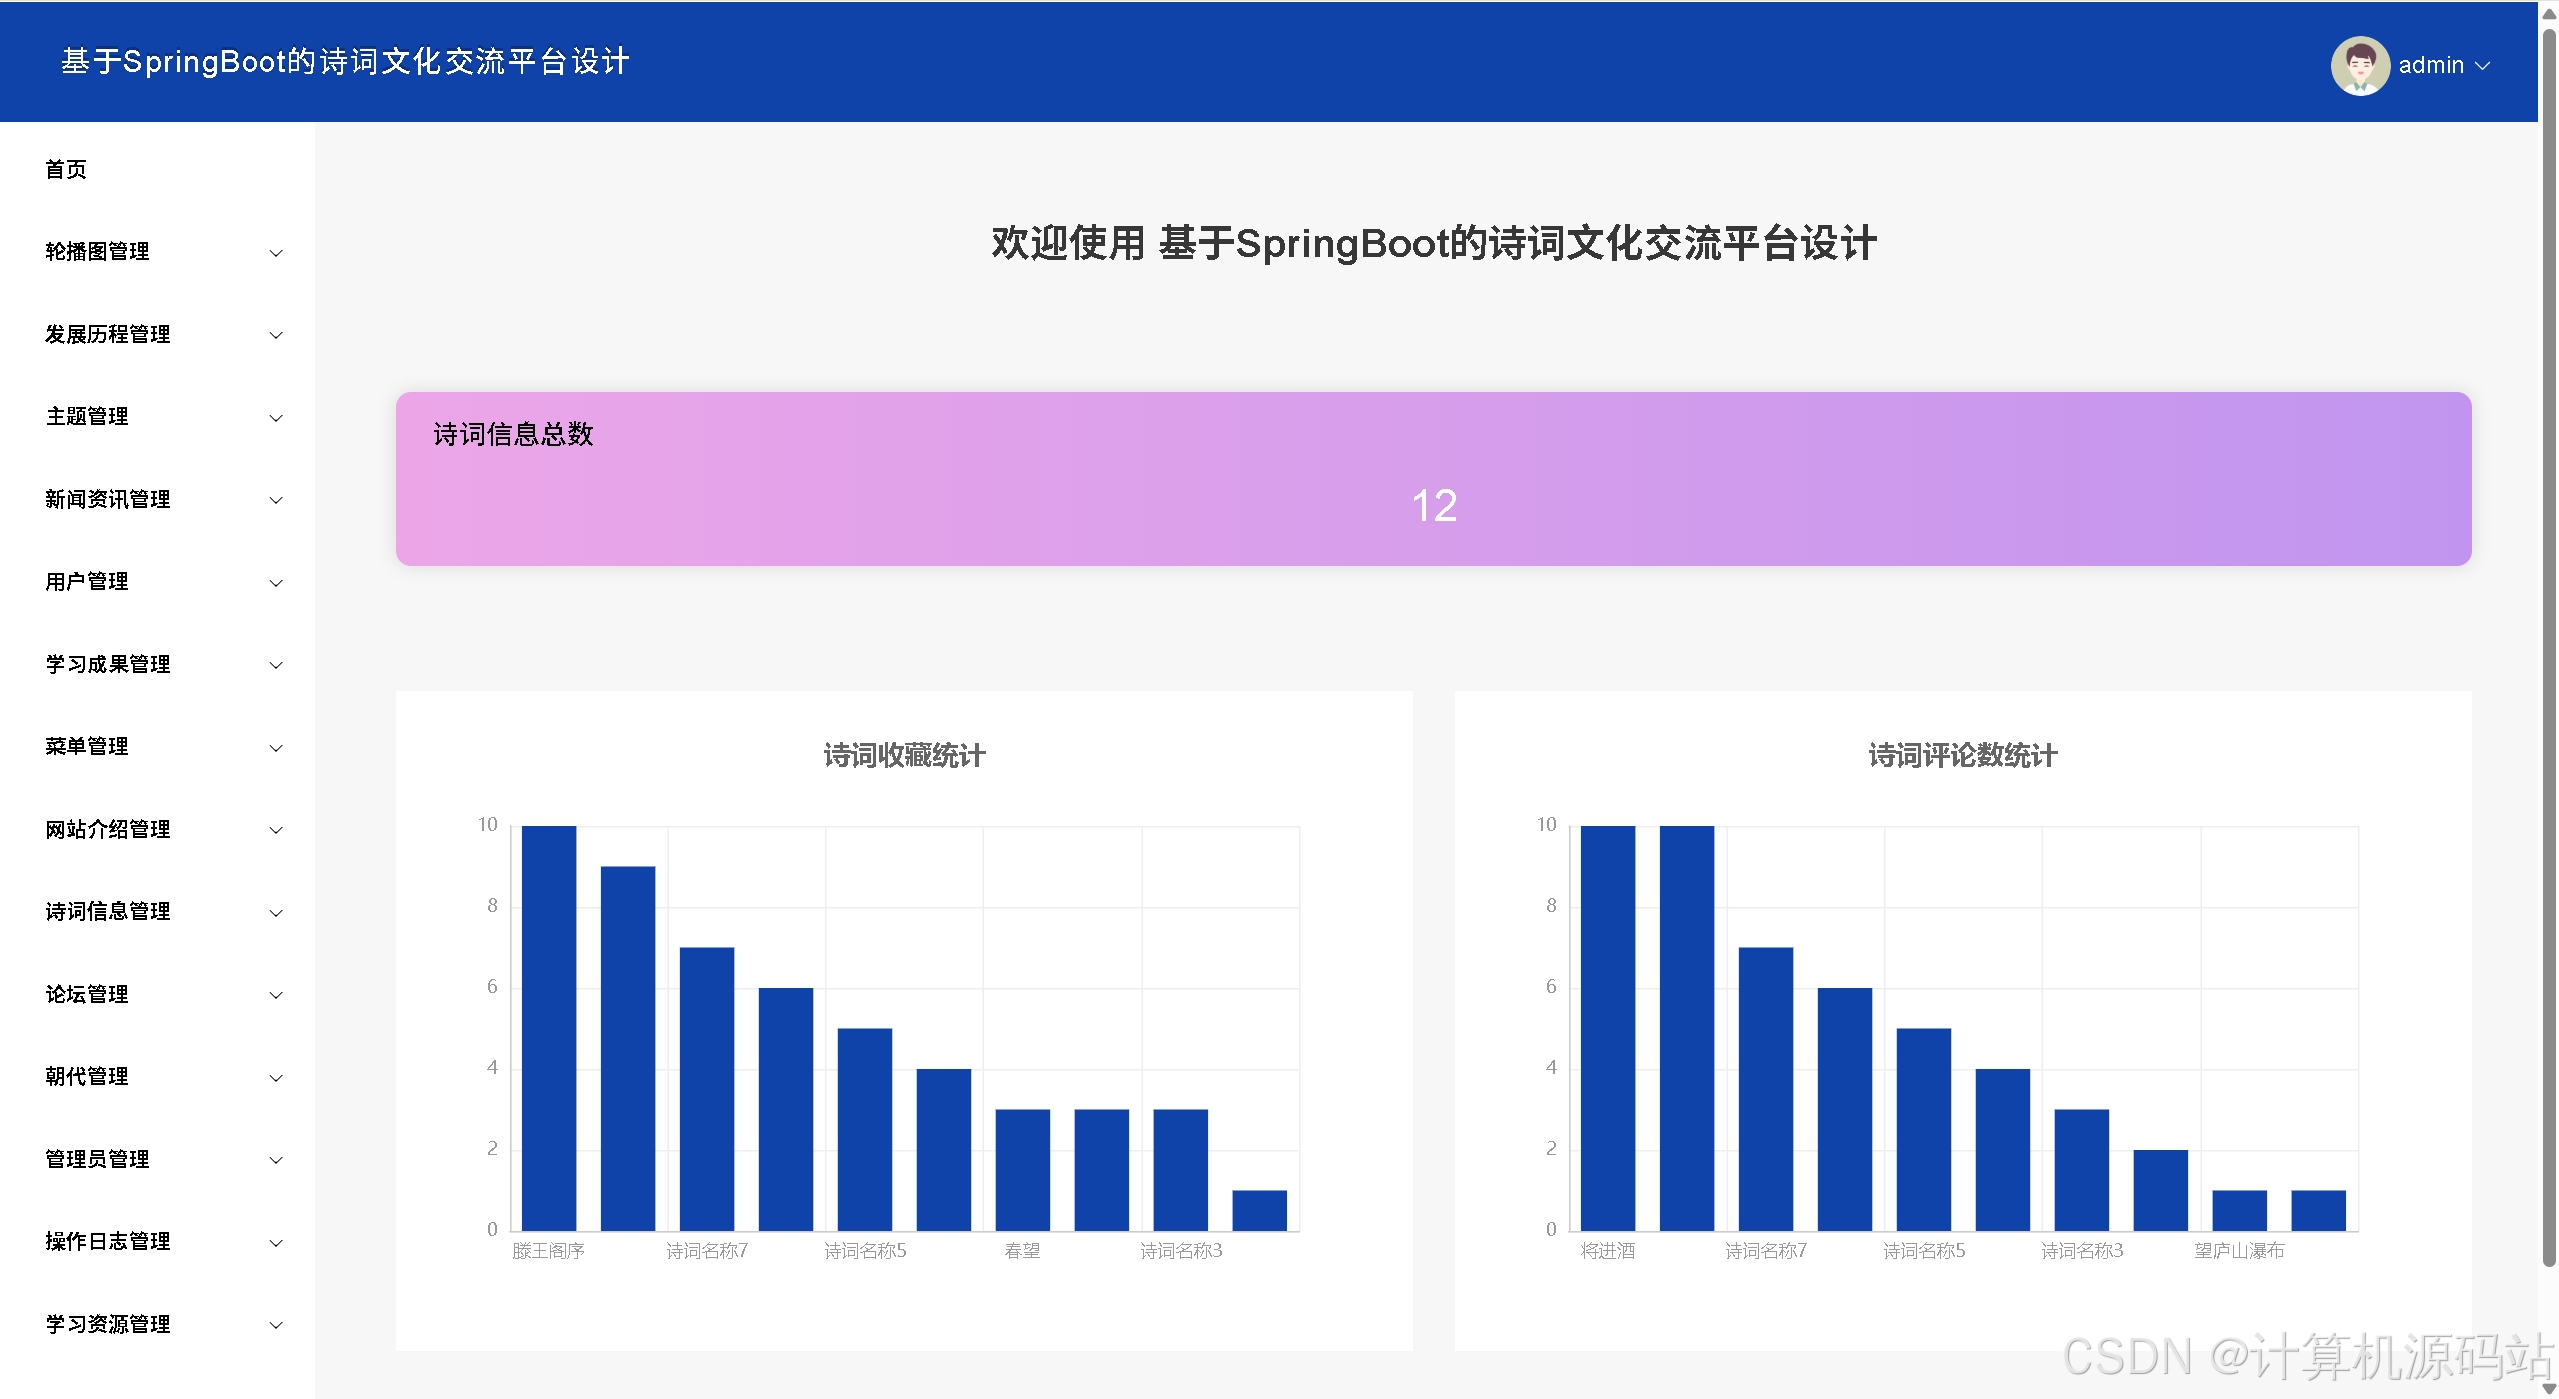Click the 望庐山瀑布 axis label
The width and height of the screenshot is (2559, 1399).
(2239, 1251)
